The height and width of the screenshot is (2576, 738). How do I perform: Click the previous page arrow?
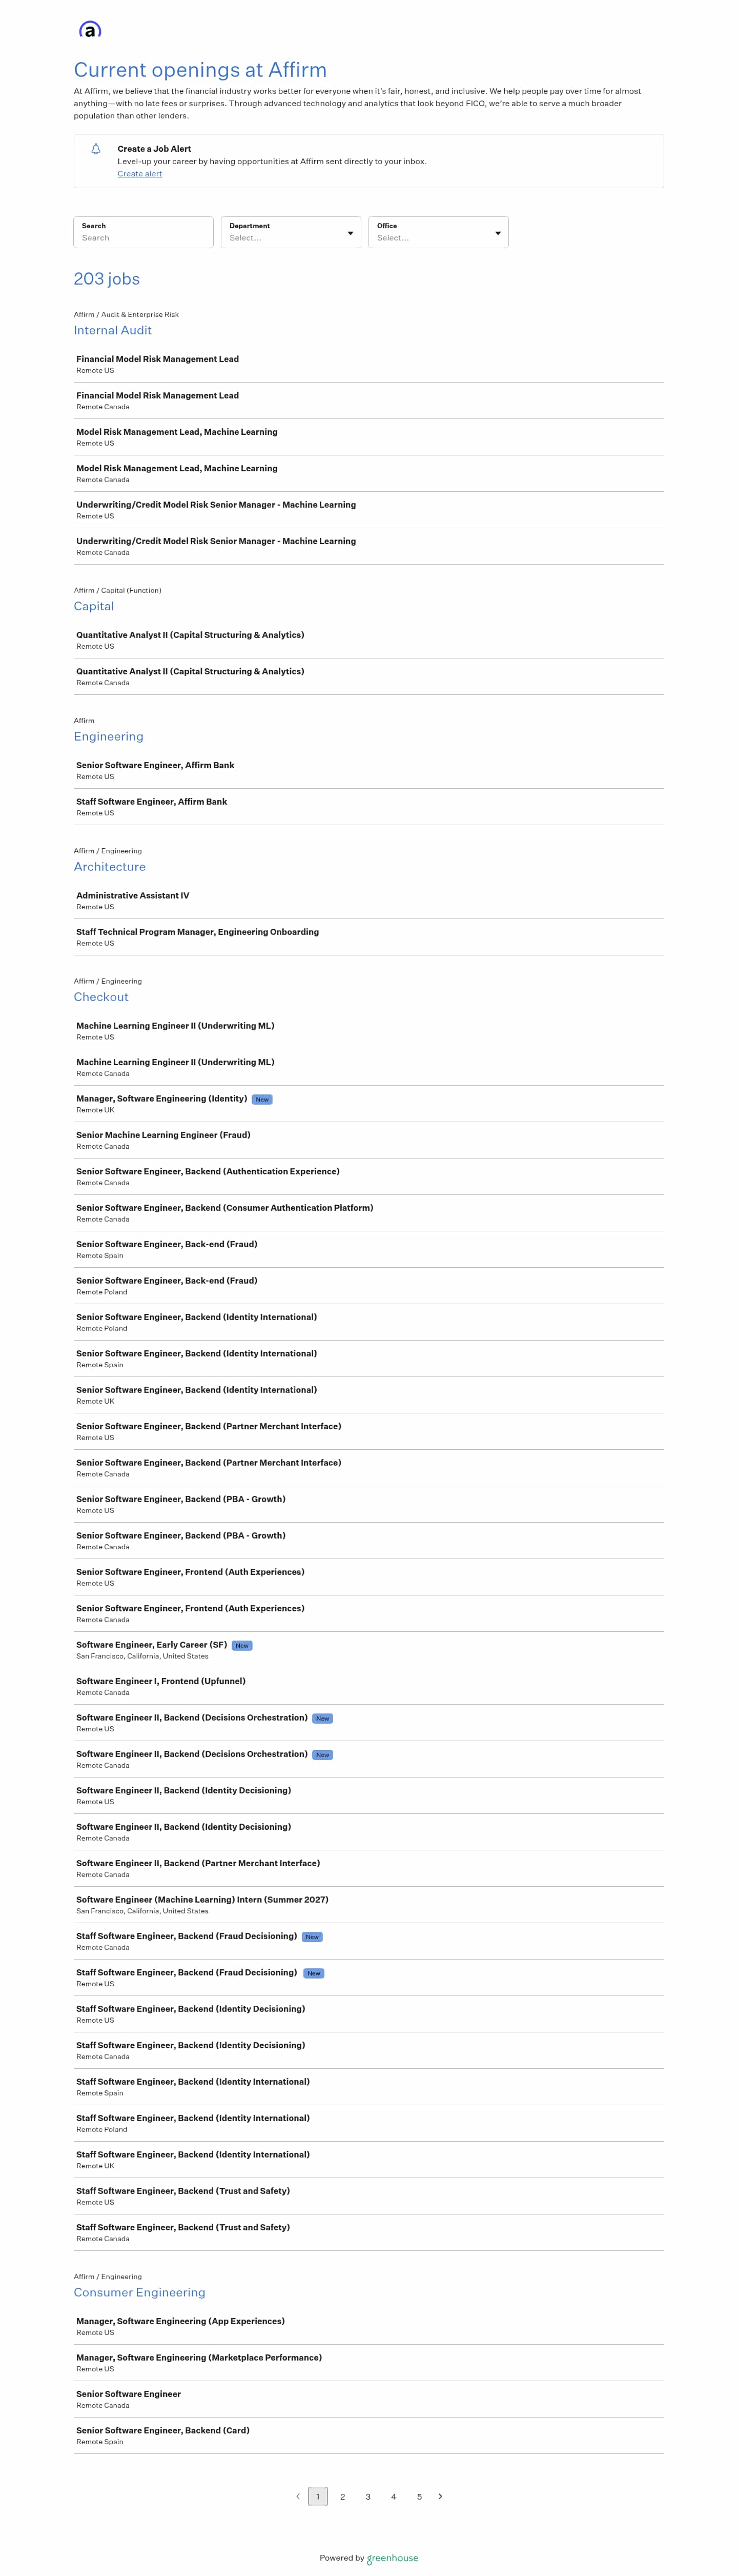[x=297, y=2496]
